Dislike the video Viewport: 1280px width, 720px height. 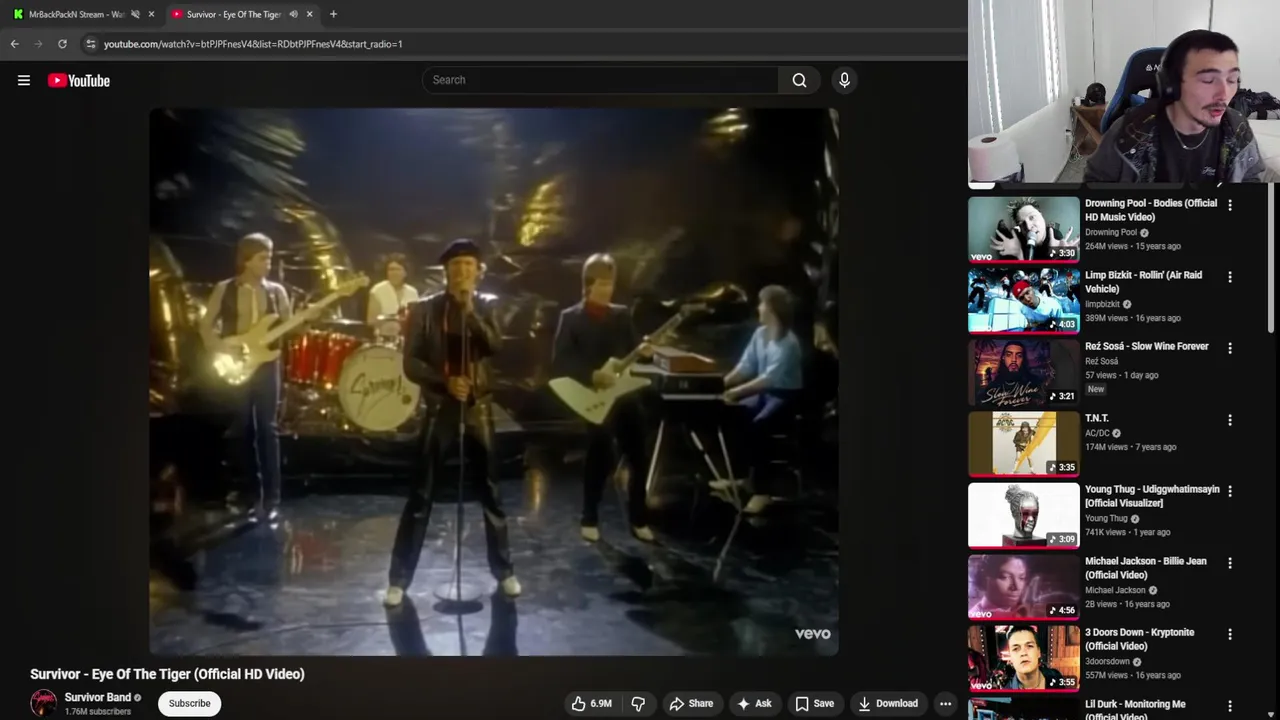(x=638, y=703)
